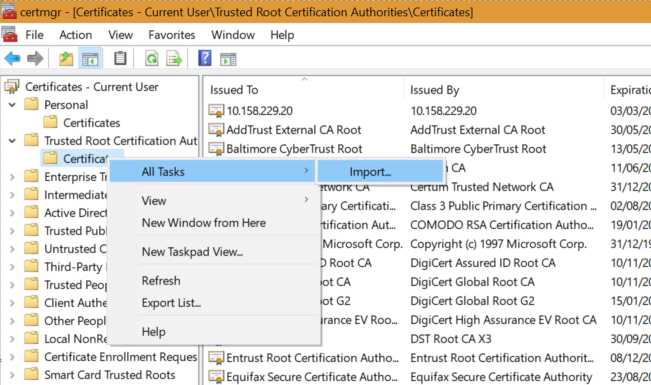Click Trusted Root Certification Authorities folder icon

pyautogui.click(x=31, y=140)
